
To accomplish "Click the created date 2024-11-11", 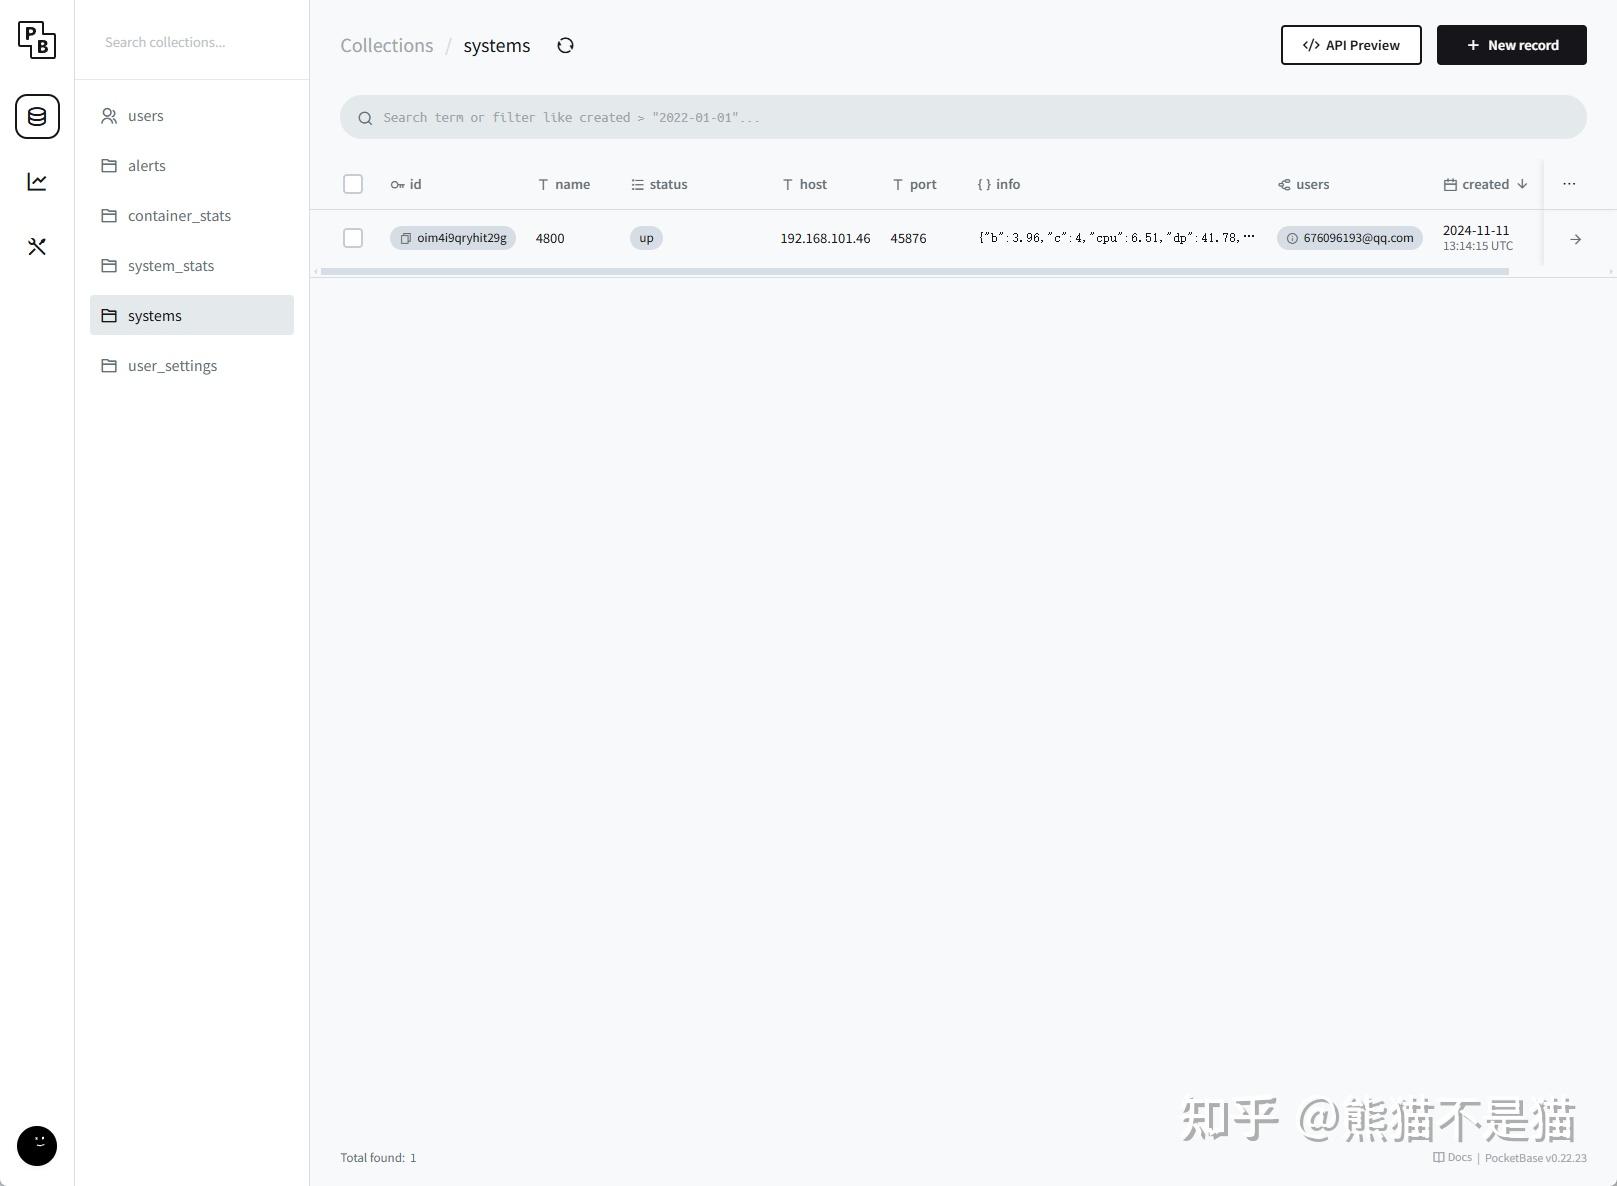I will [x=1476, y=230].
